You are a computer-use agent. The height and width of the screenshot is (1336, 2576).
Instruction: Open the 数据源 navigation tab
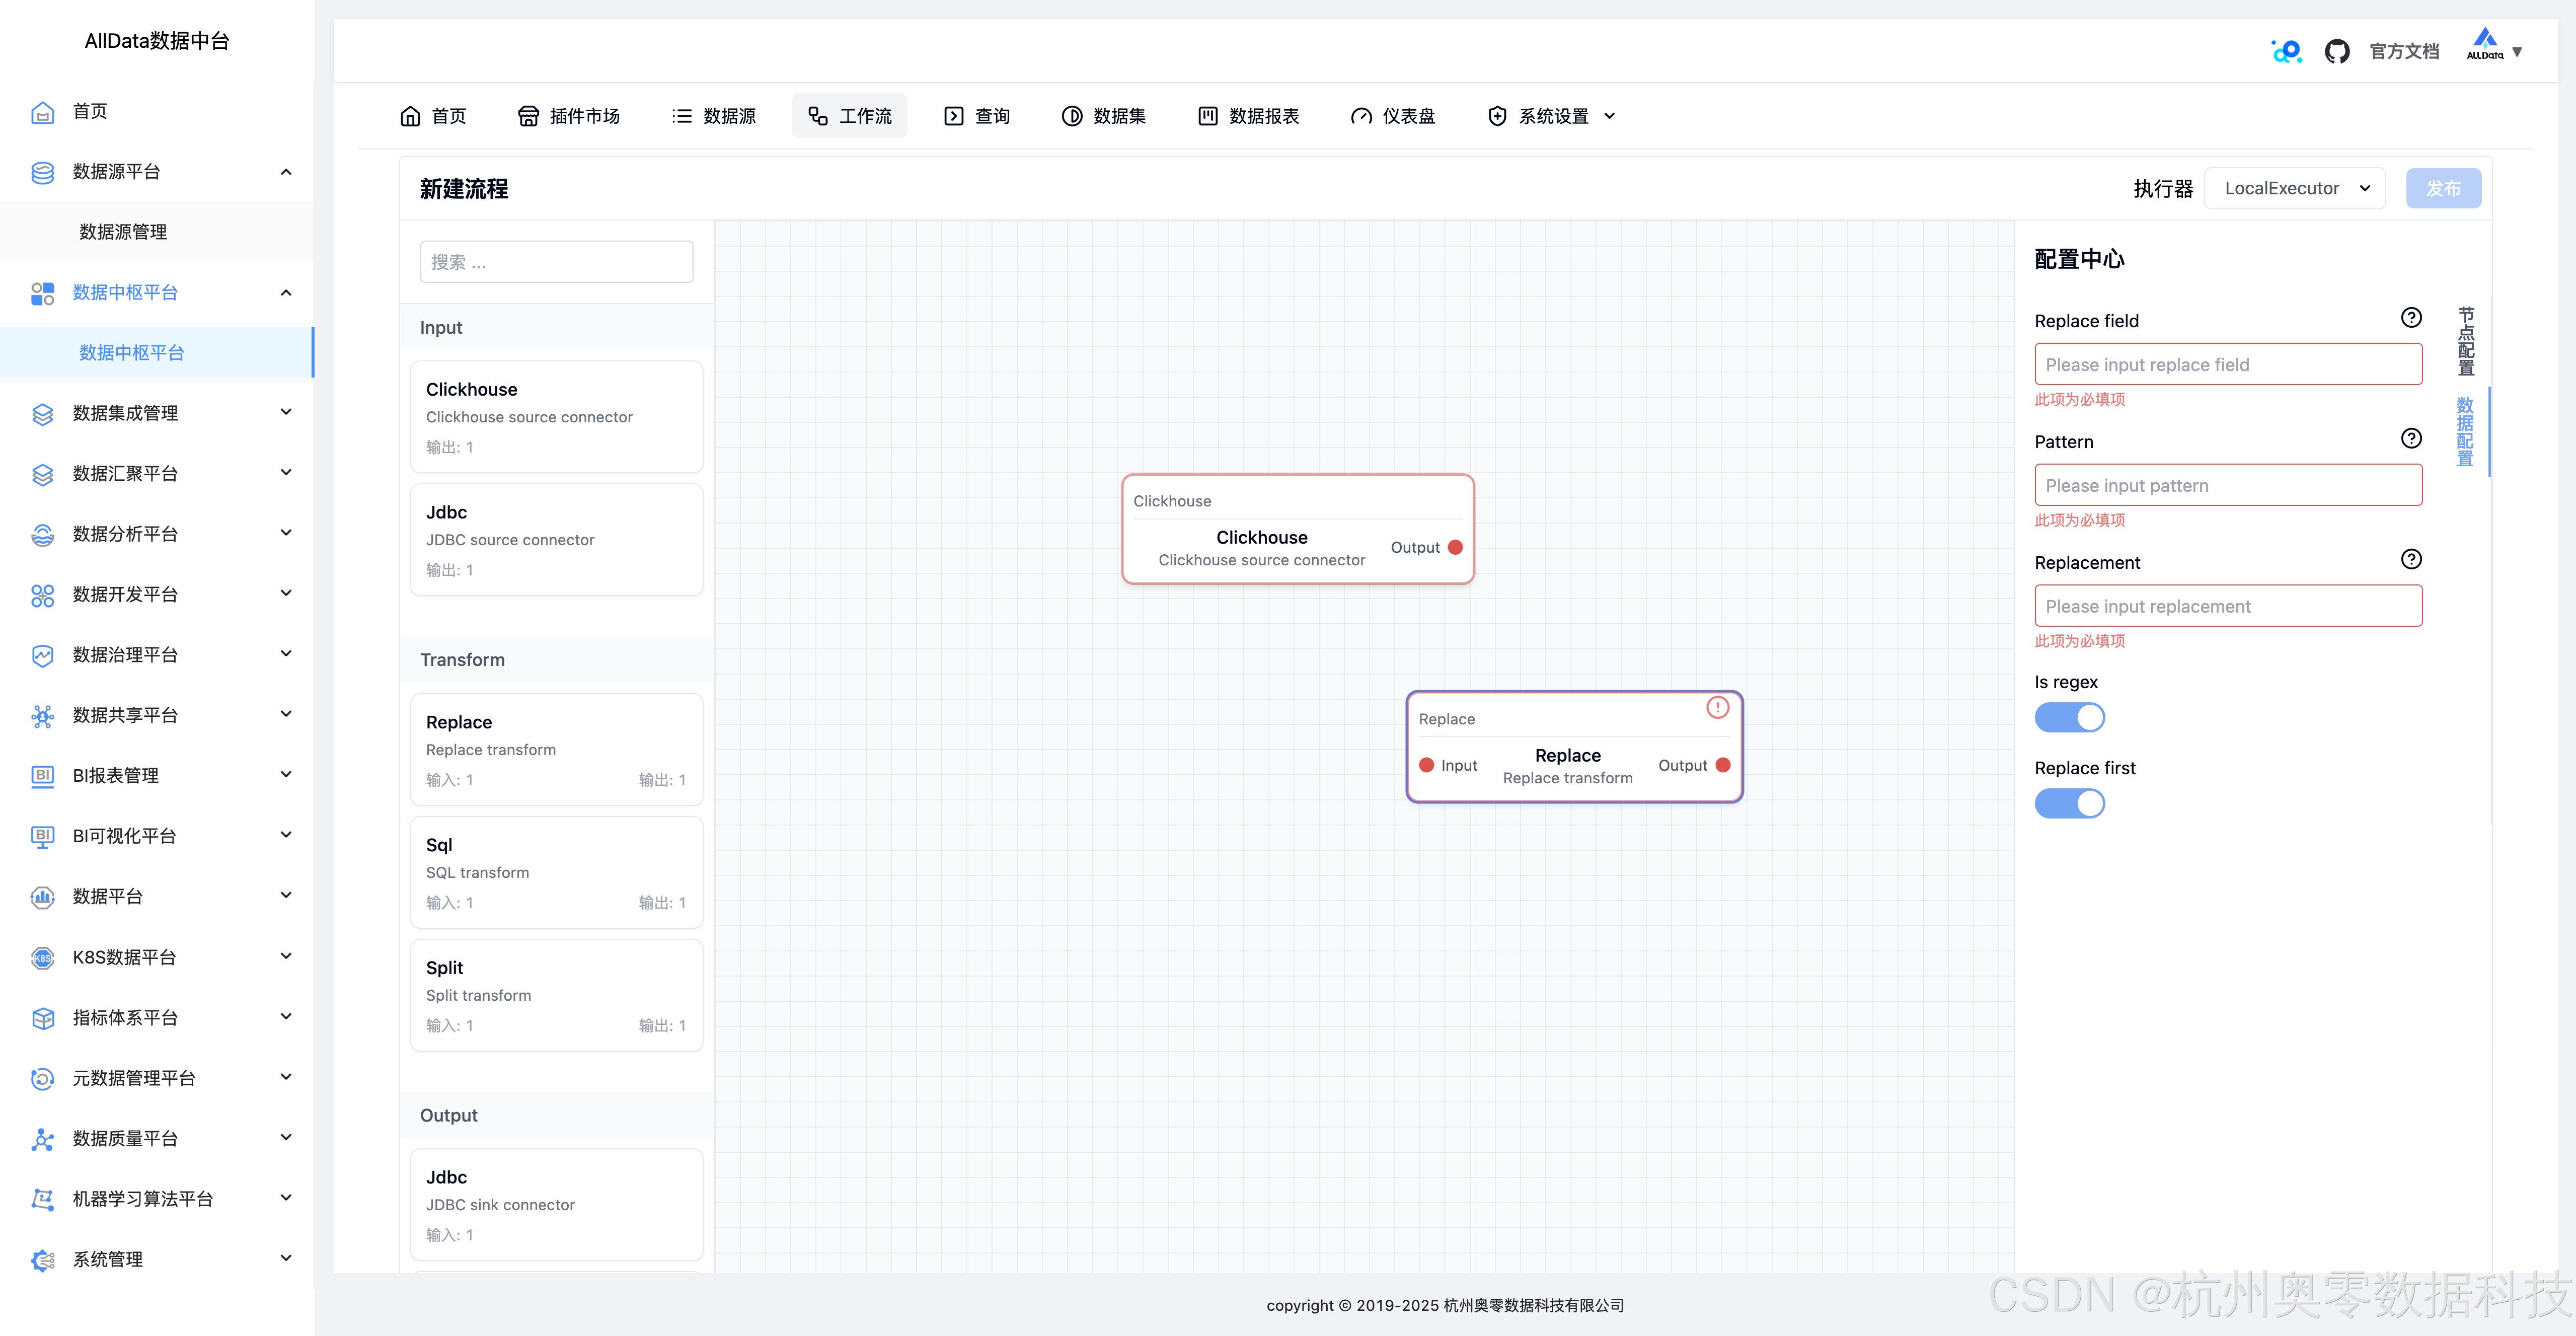tap(714, 116)
